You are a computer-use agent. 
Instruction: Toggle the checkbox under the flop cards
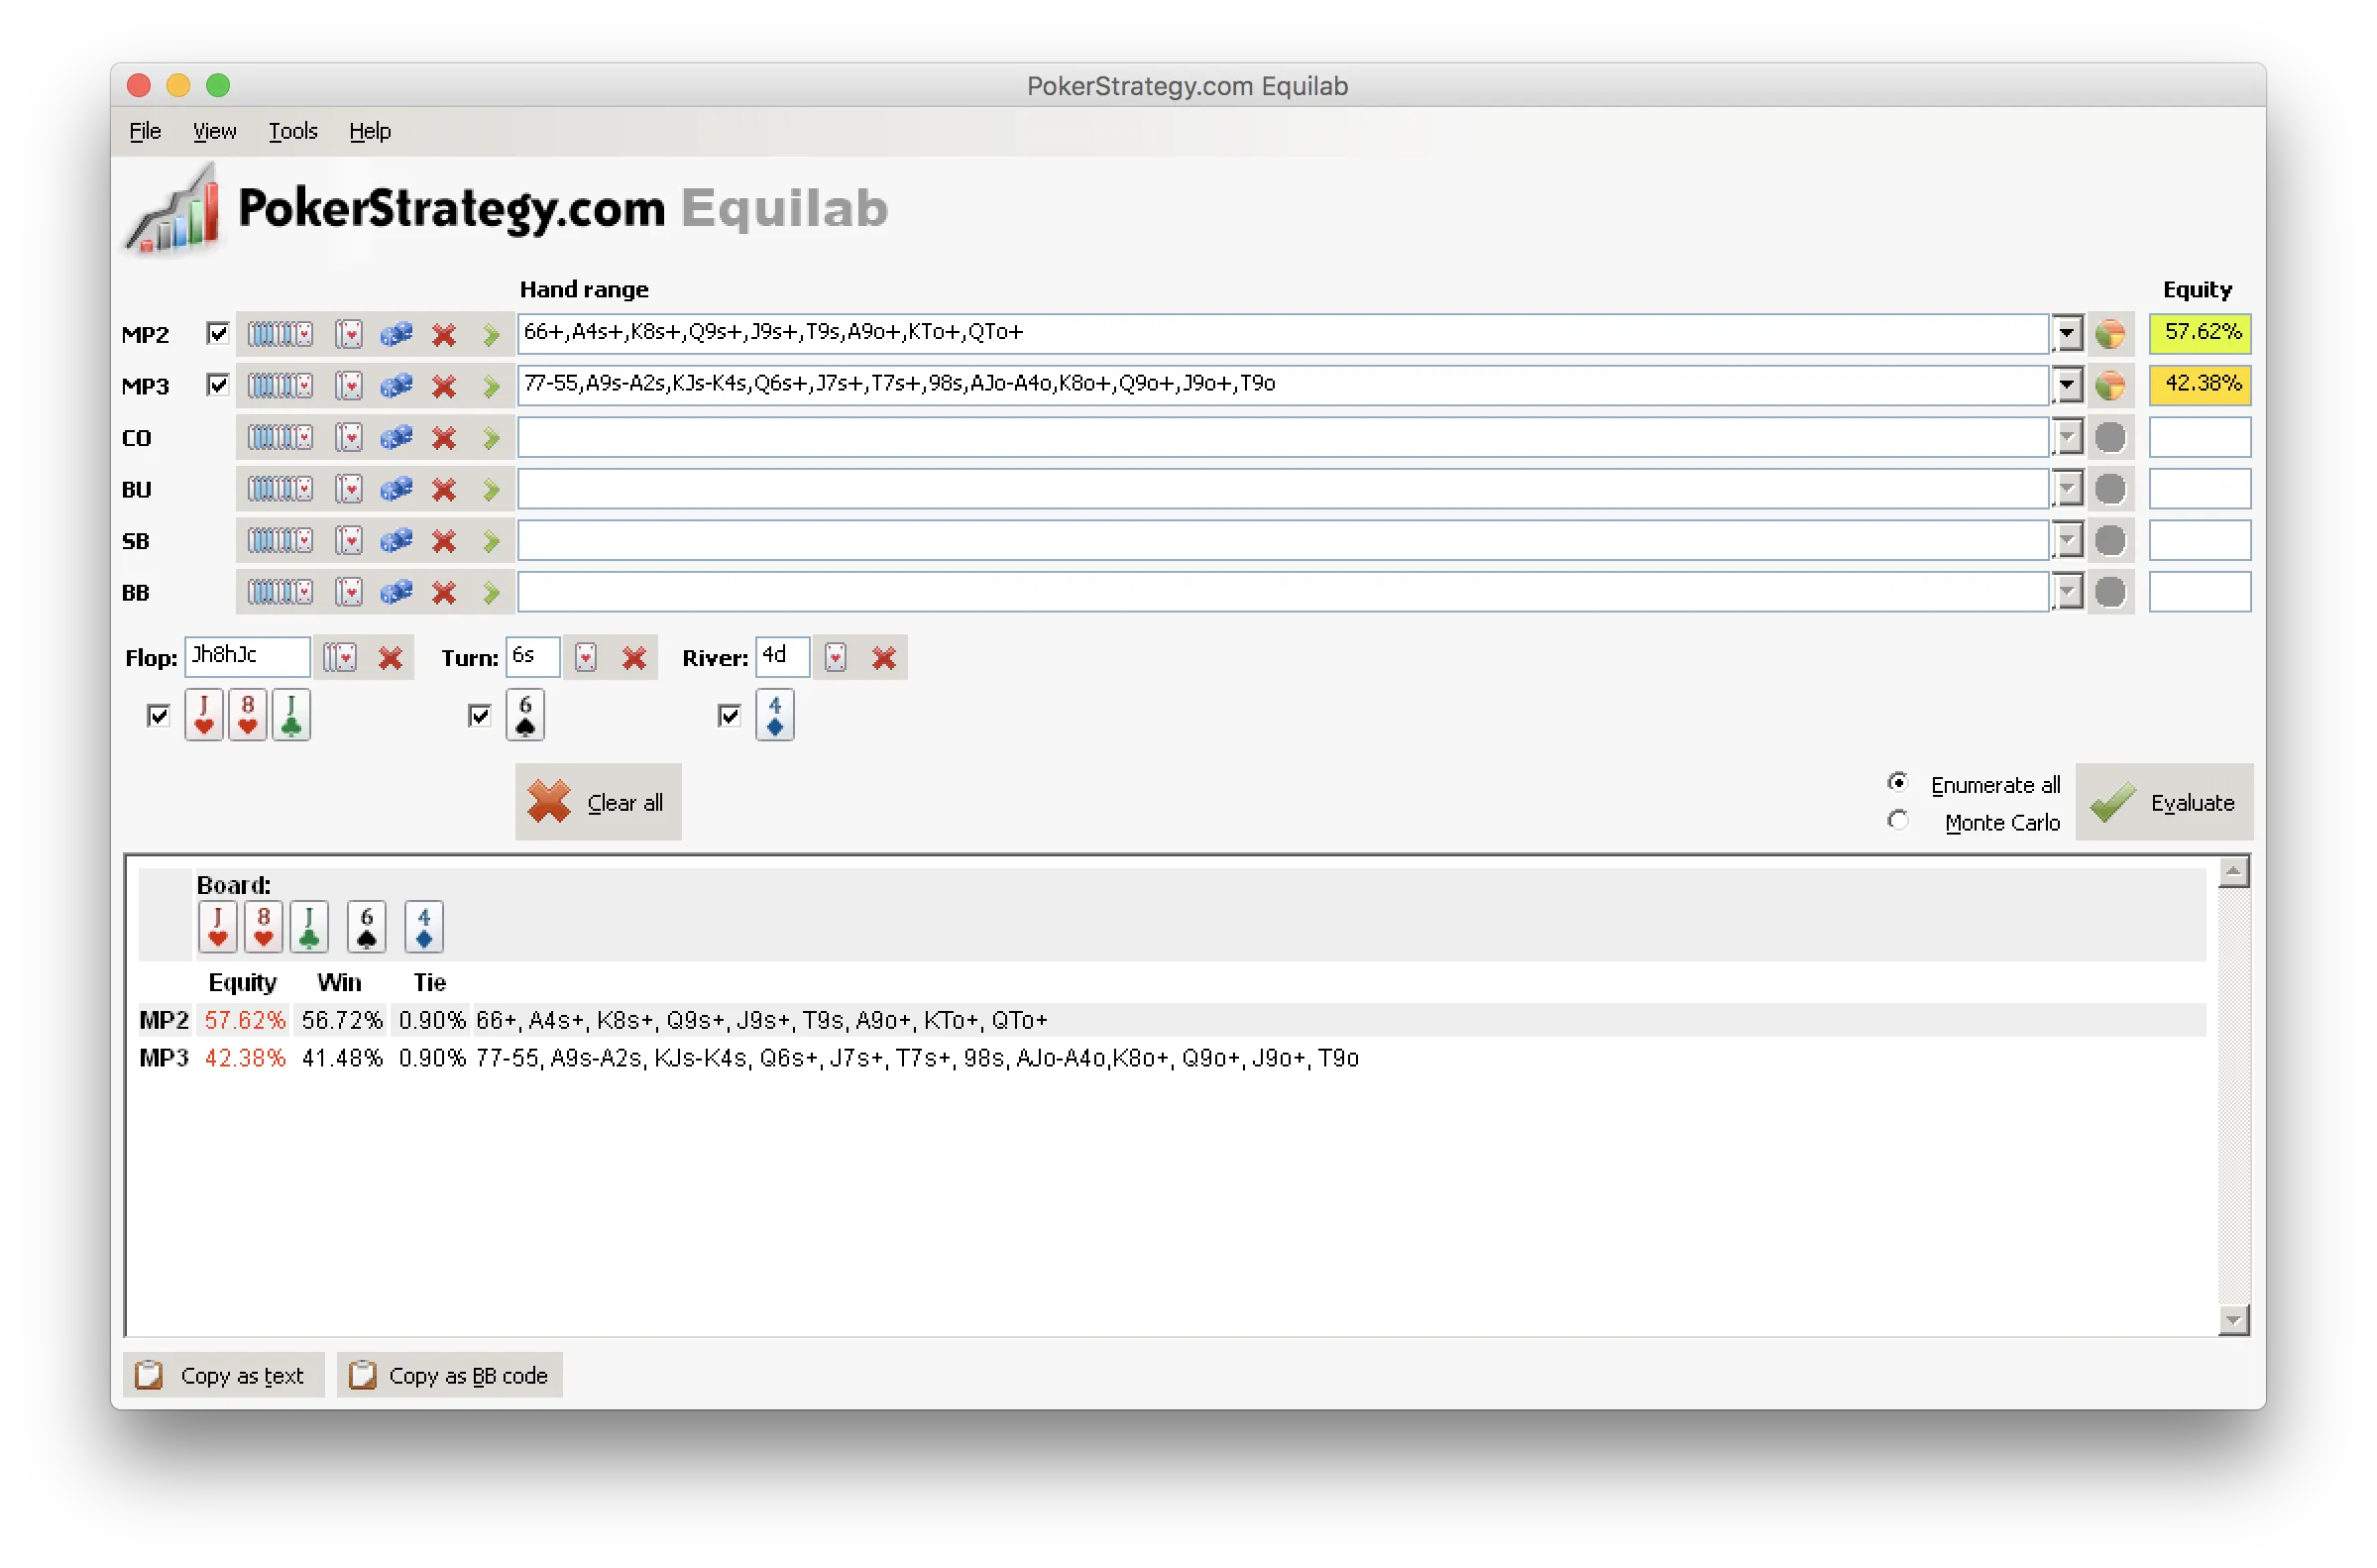click(158, 714)
